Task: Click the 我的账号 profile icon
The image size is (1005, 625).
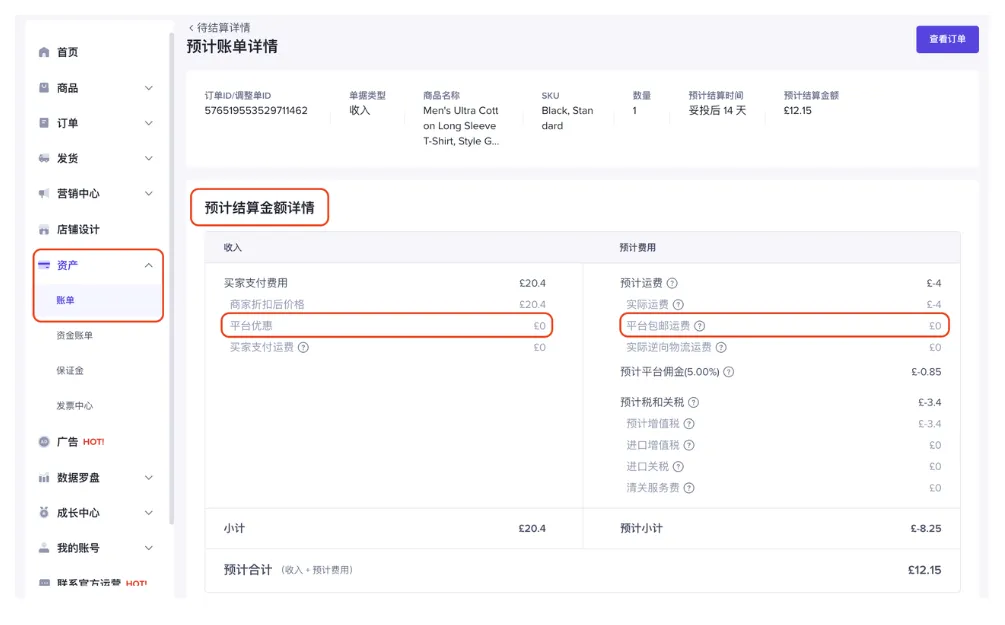Action: [x=44, y=548]
